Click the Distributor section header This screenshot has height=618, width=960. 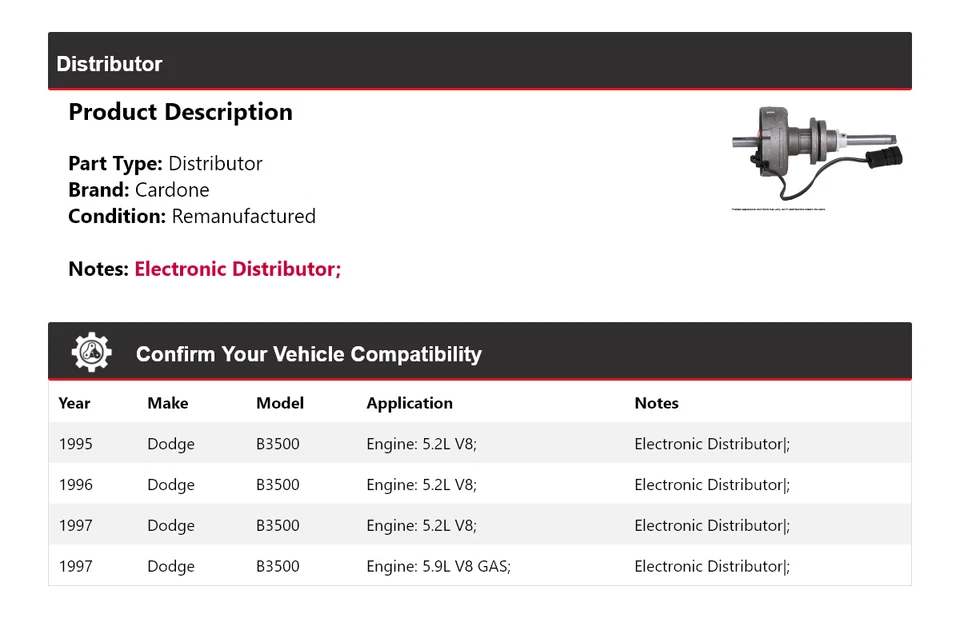pyautogui.click(x=109, y=64)
